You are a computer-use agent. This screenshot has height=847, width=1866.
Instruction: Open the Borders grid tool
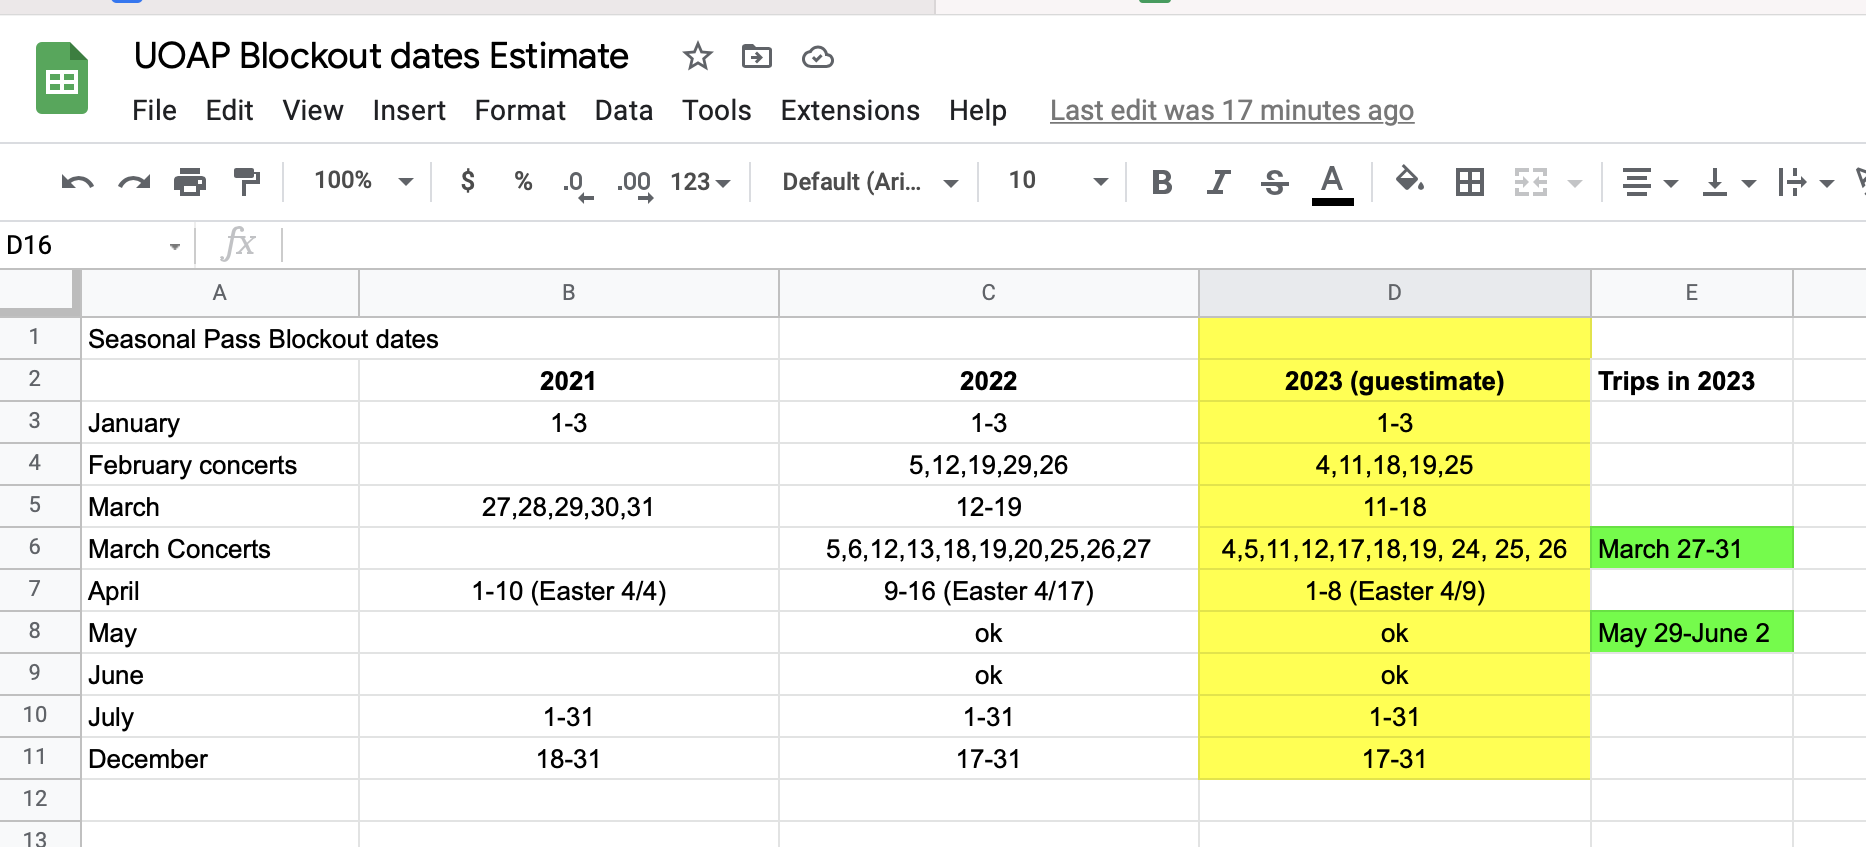pyautogui.click(x=1469, y=182)
